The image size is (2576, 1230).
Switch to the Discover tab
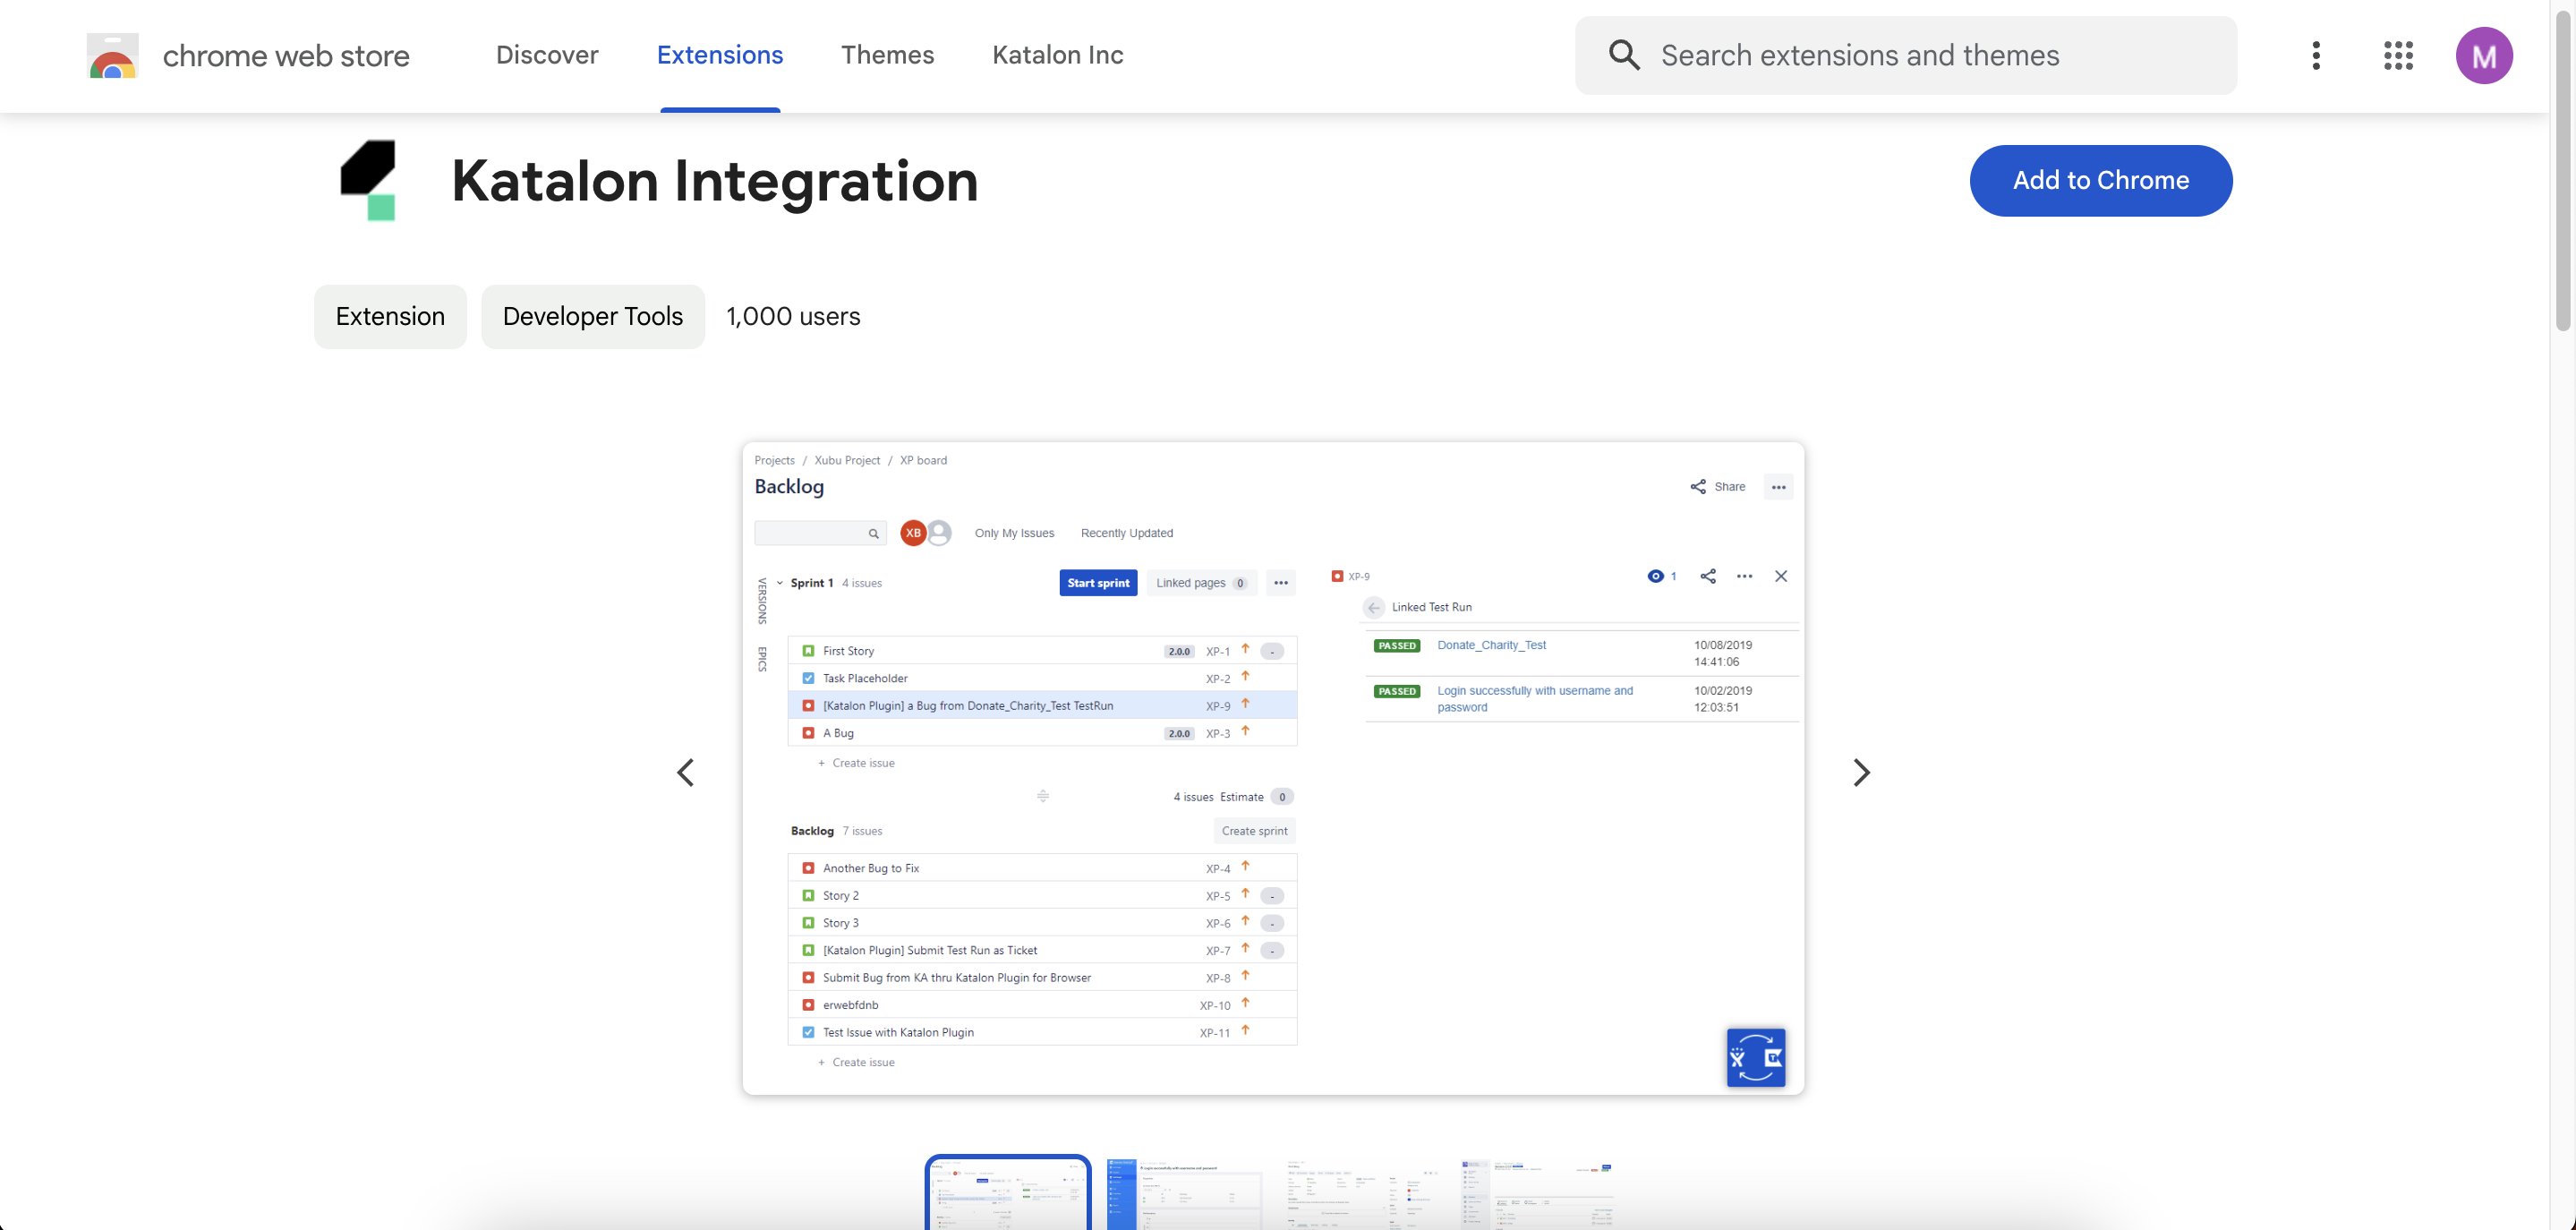547,55
